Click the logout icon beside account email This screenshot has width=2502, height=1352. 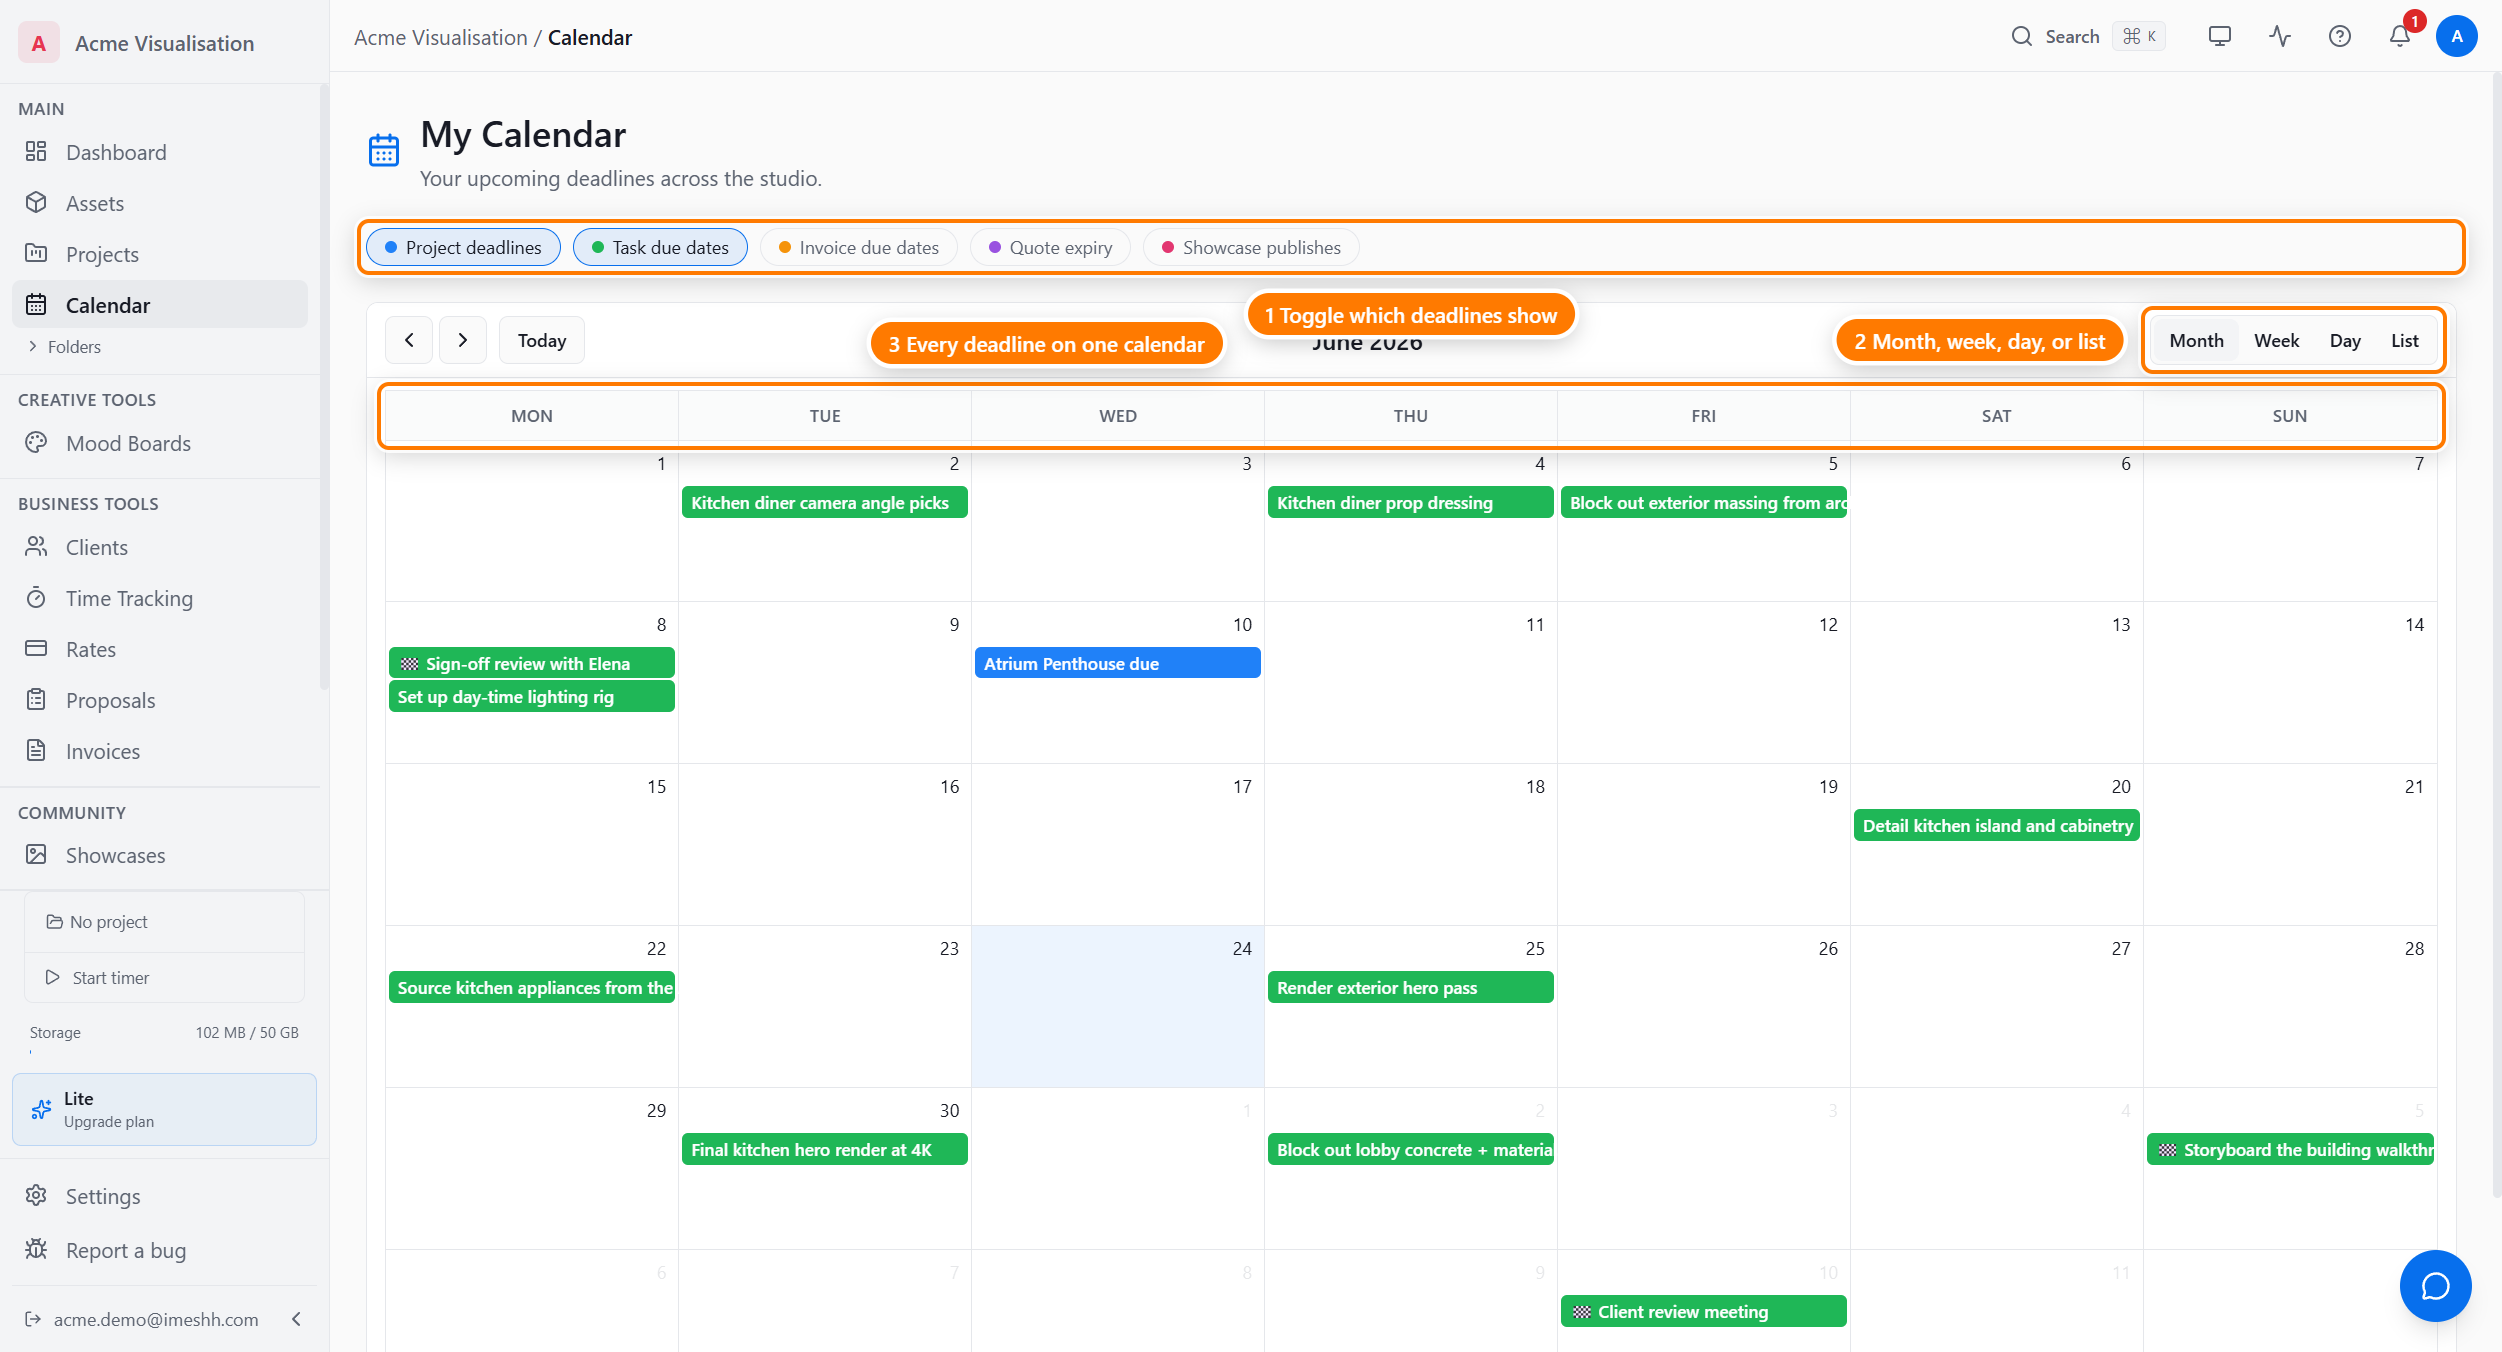click(x=33, y=1319)
